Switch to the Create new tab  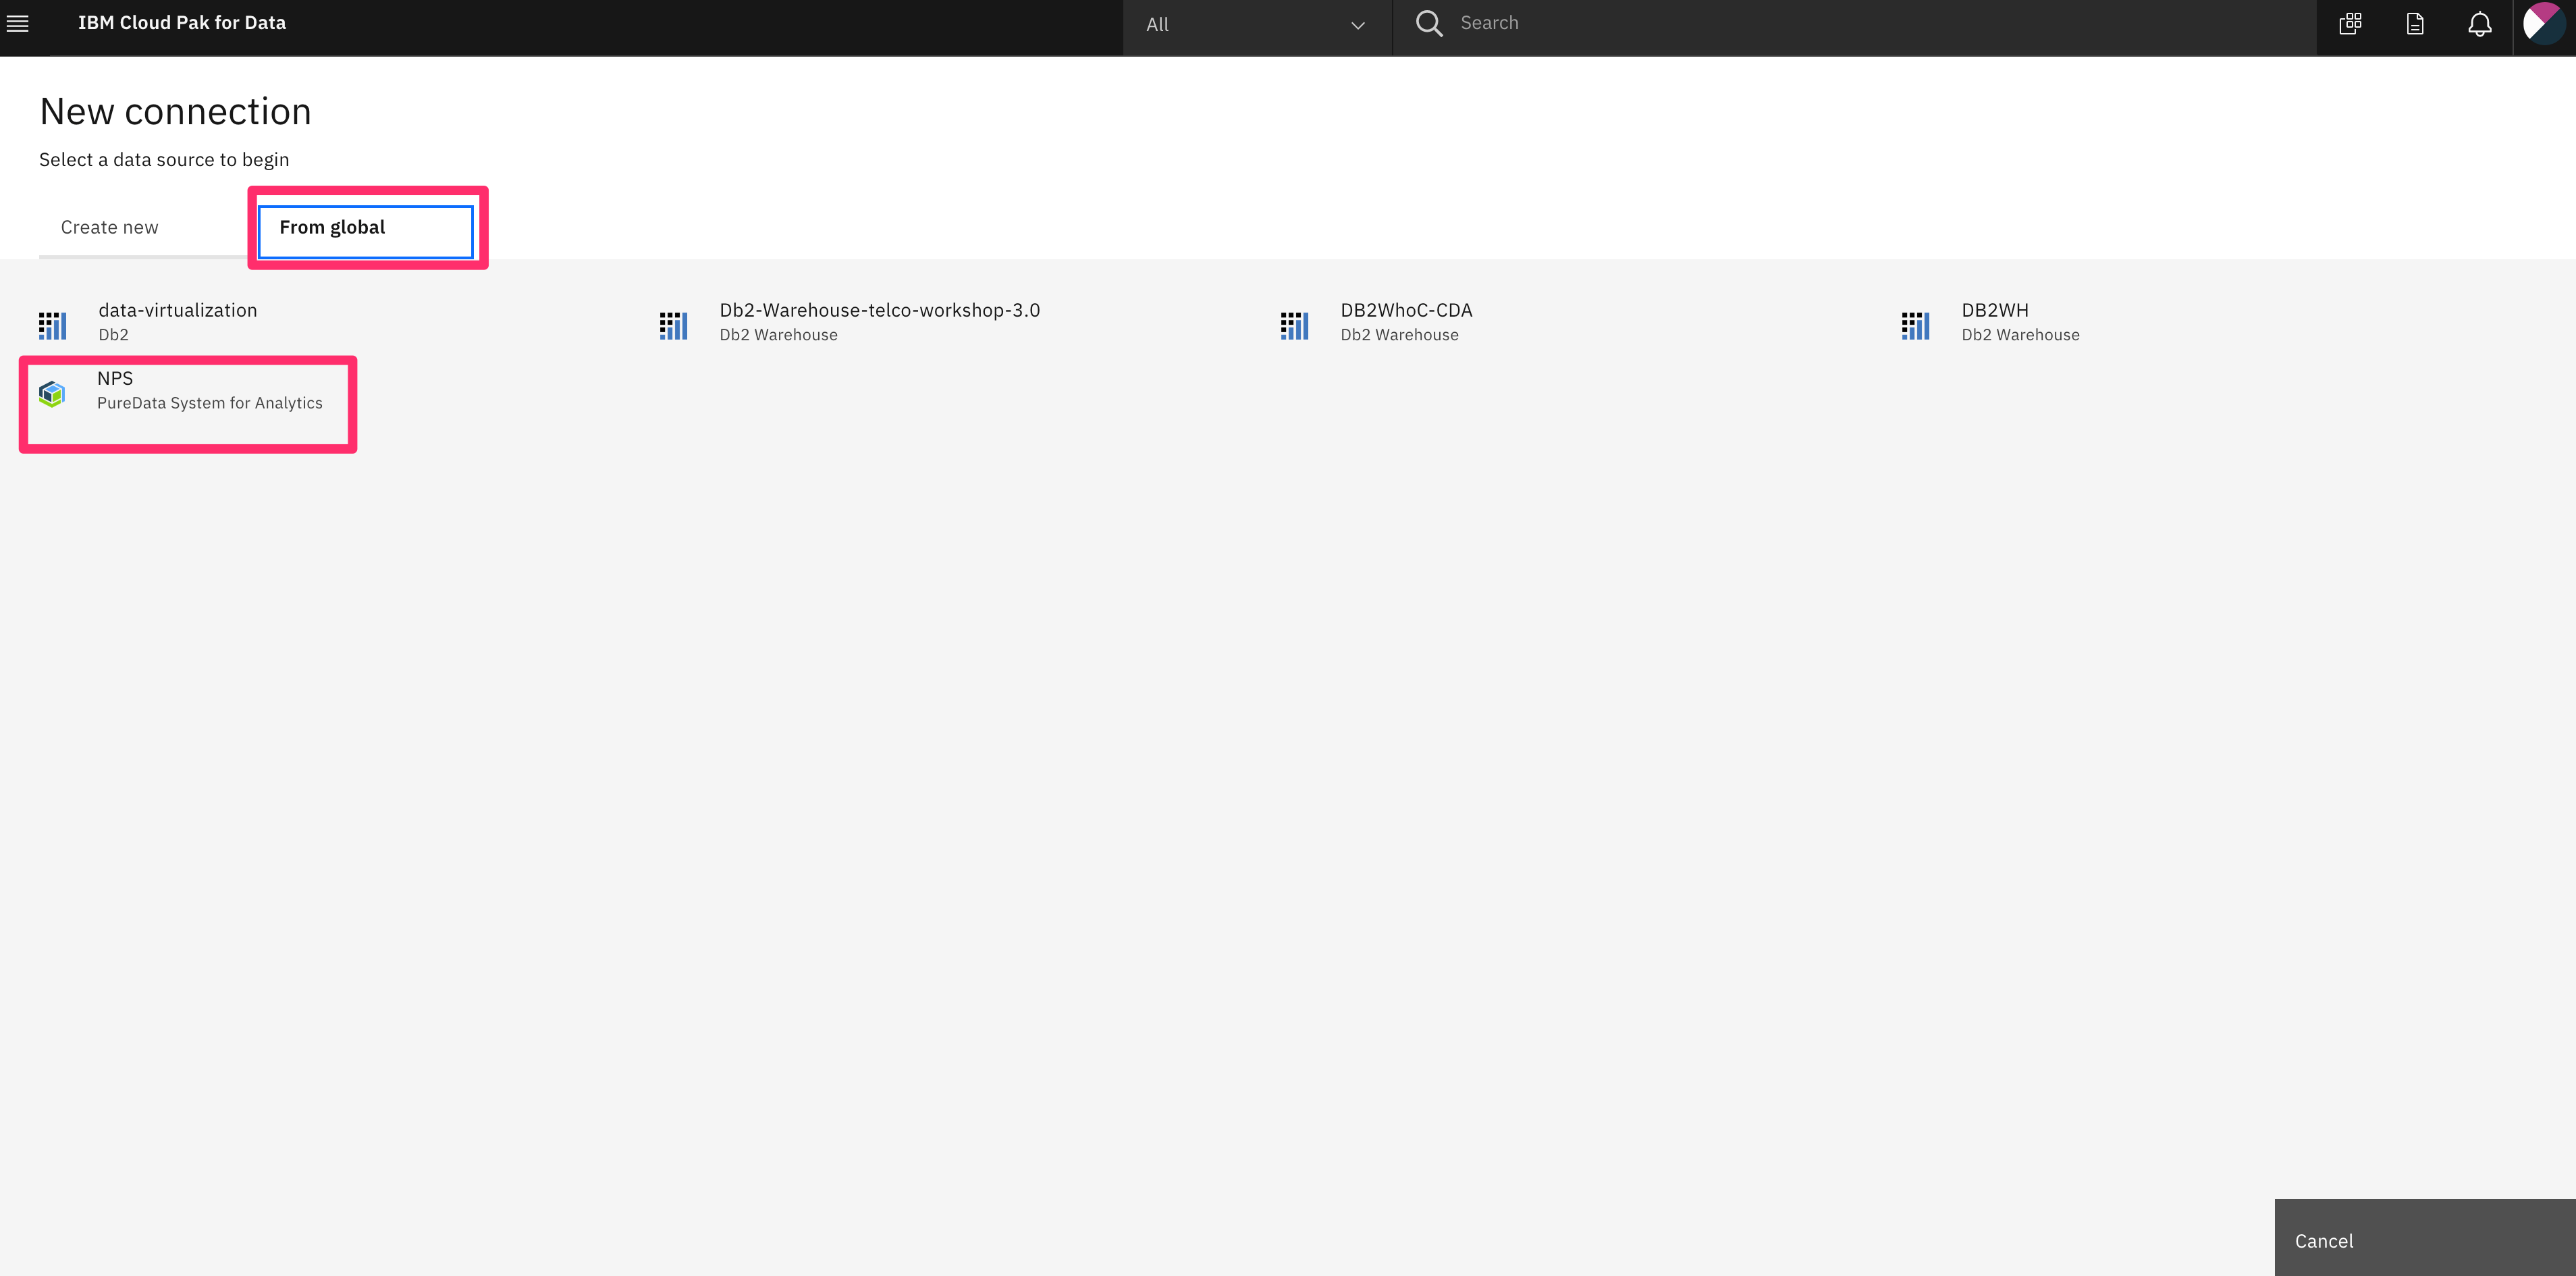point(109,227)
